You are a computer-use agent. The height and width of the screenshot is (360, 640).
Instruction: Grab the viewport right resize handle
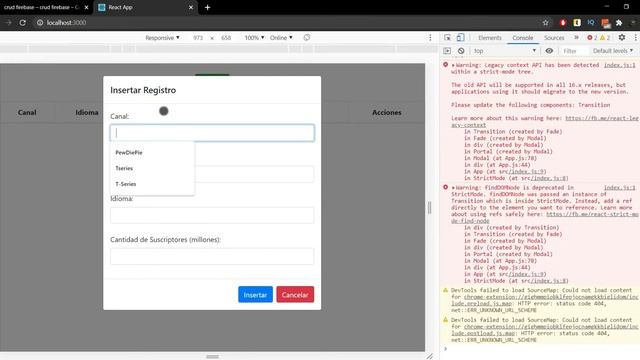tap(429, 207)
